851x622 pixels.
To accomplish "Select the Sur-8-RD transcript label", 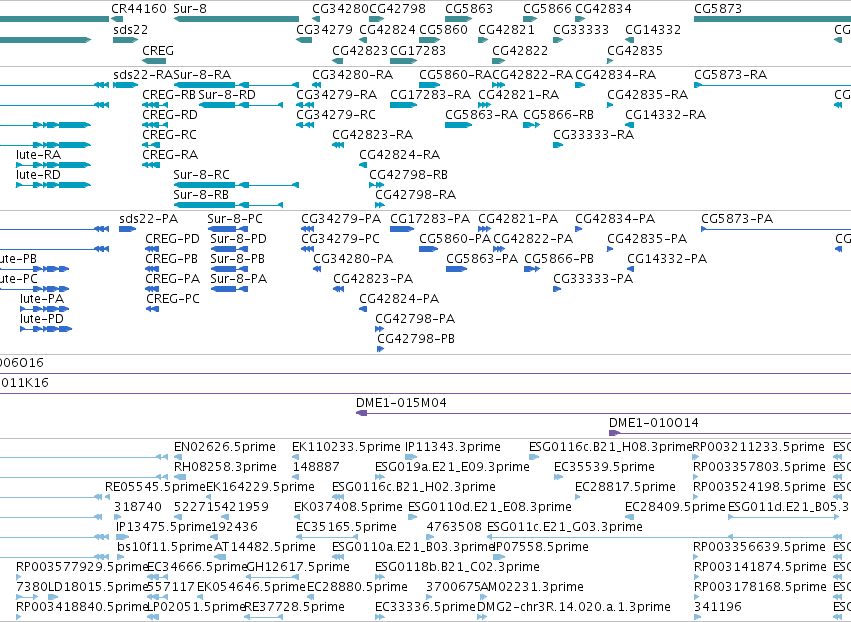I will click(227, 94).
